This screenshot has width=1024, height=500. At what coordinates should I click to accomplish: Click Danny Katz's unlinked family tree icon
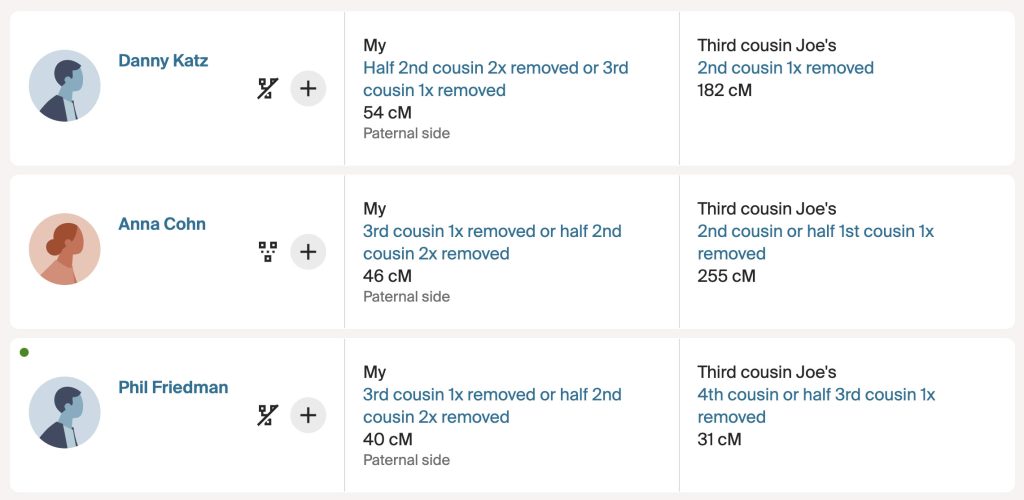coord(267,89)
